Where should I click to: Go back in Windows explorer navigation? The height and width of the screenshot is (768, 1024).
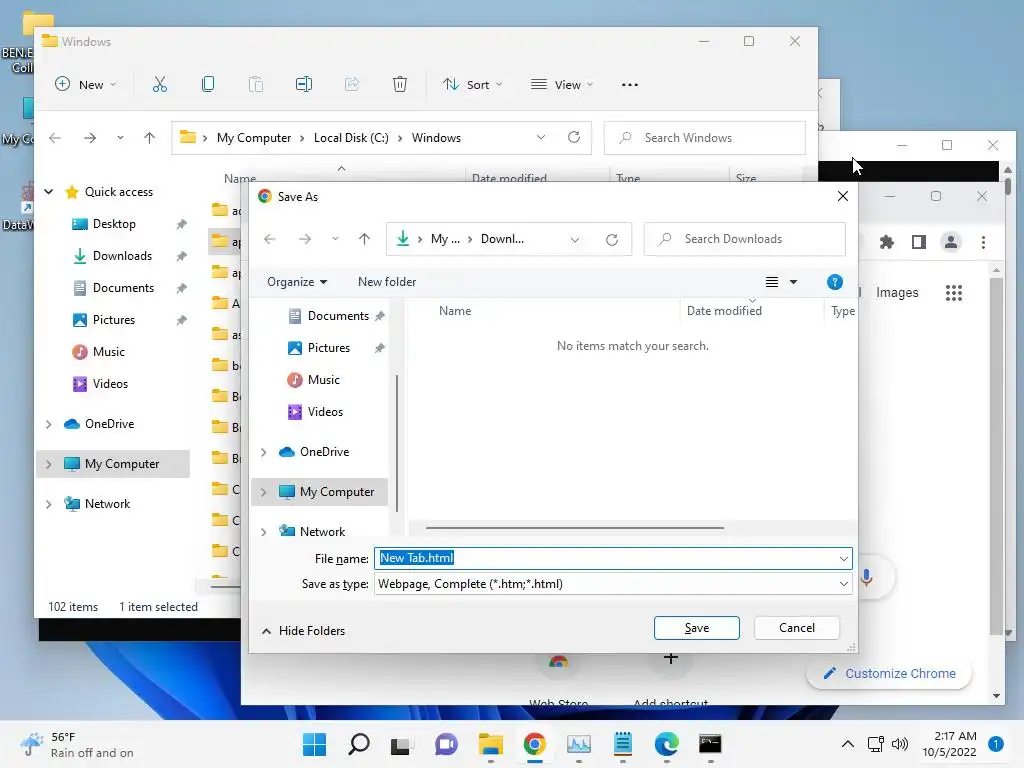point(55,138)
